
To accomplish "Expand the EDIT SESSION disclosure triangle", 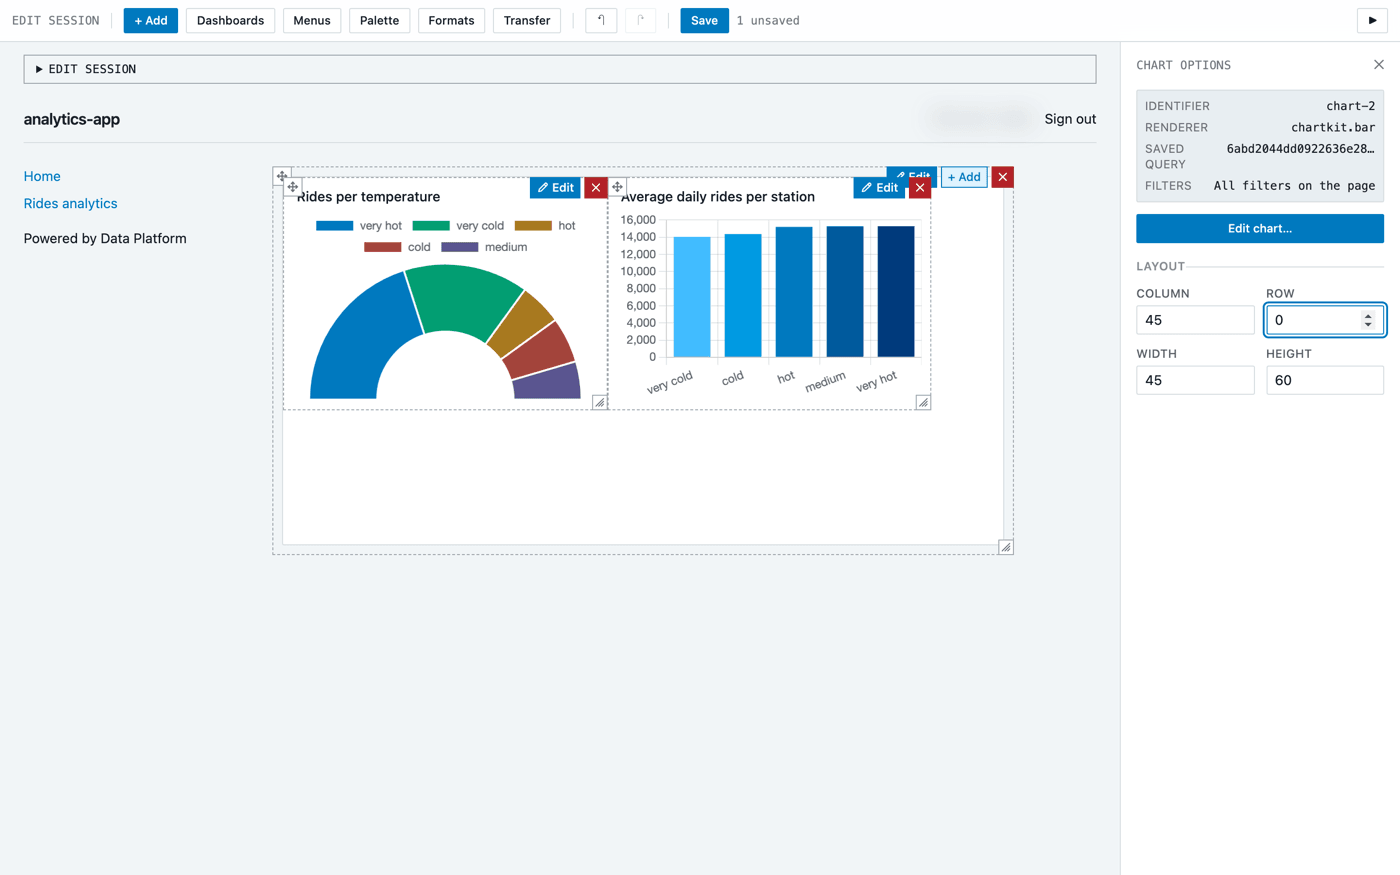I will point(39,69).
